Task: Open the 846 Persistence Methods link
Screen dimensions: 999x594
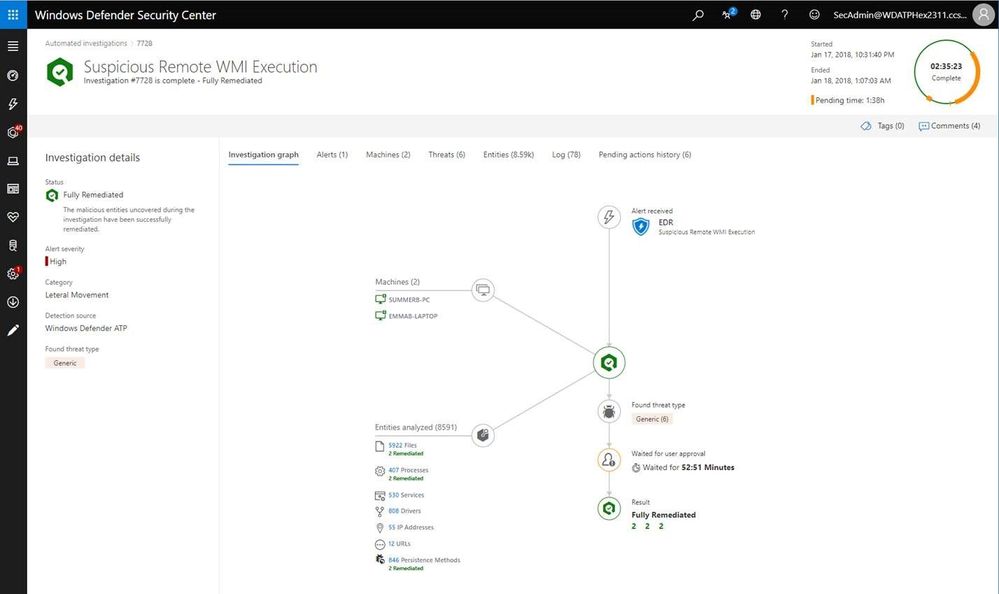Action: [424, 560]
